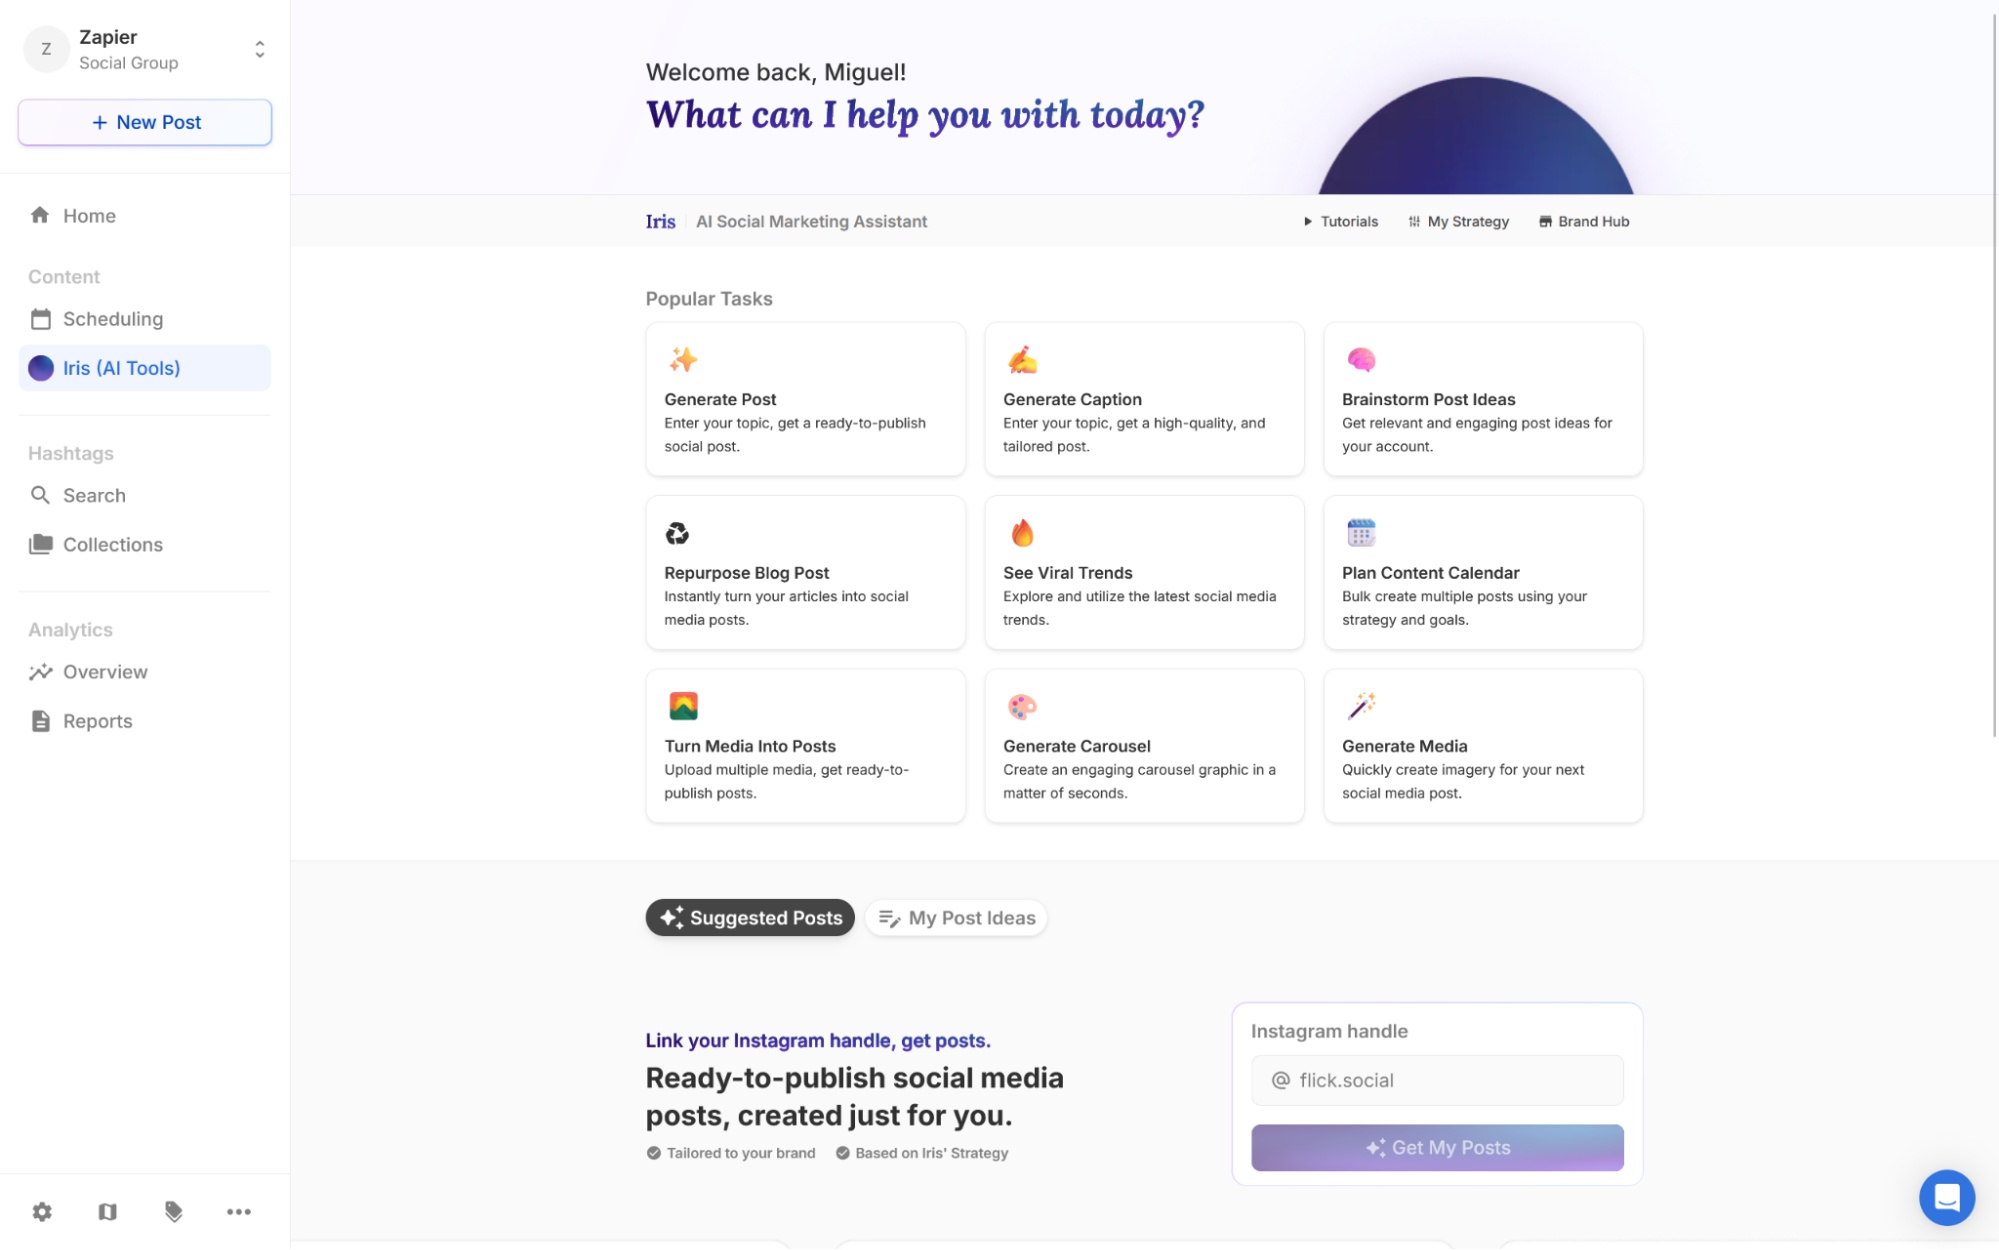Click the Repurpose Blog Post recycle icon

pyautogui.click(x=676, y=534)
